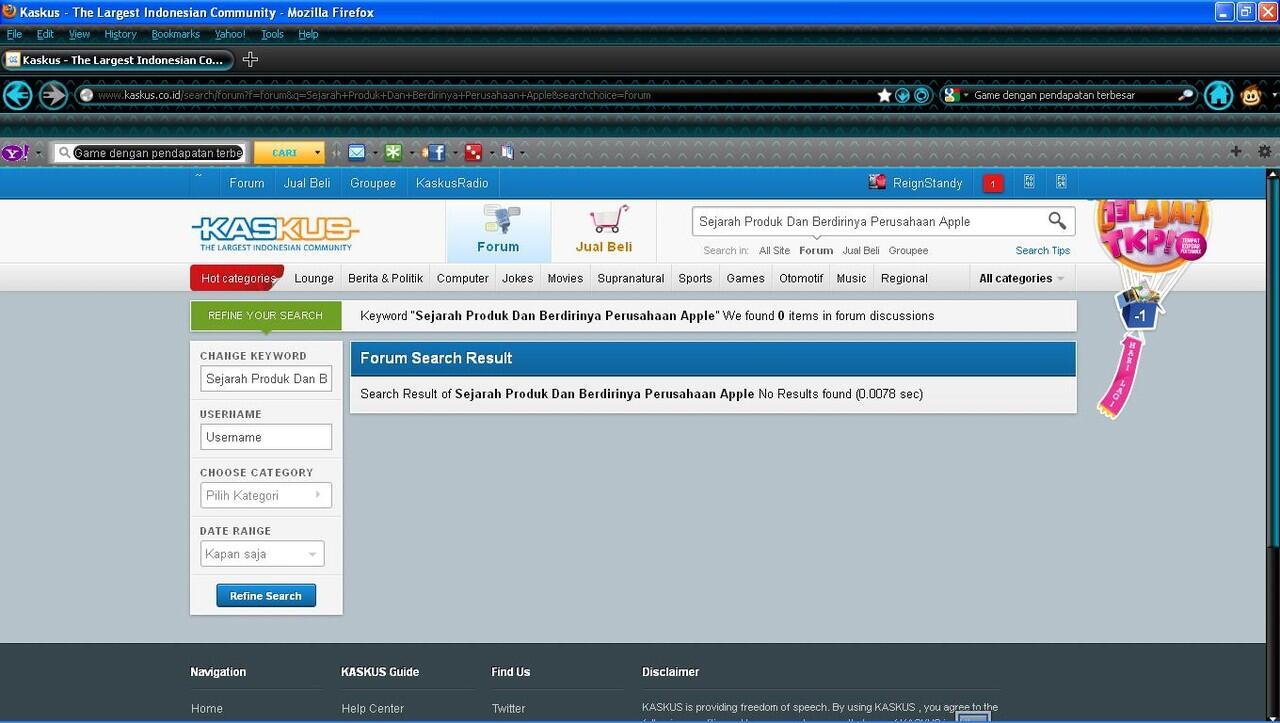The height and width of the screenshot is (723, 1280).
Task: Reload the page using the circular refresh icon
Action: (921, 95)
